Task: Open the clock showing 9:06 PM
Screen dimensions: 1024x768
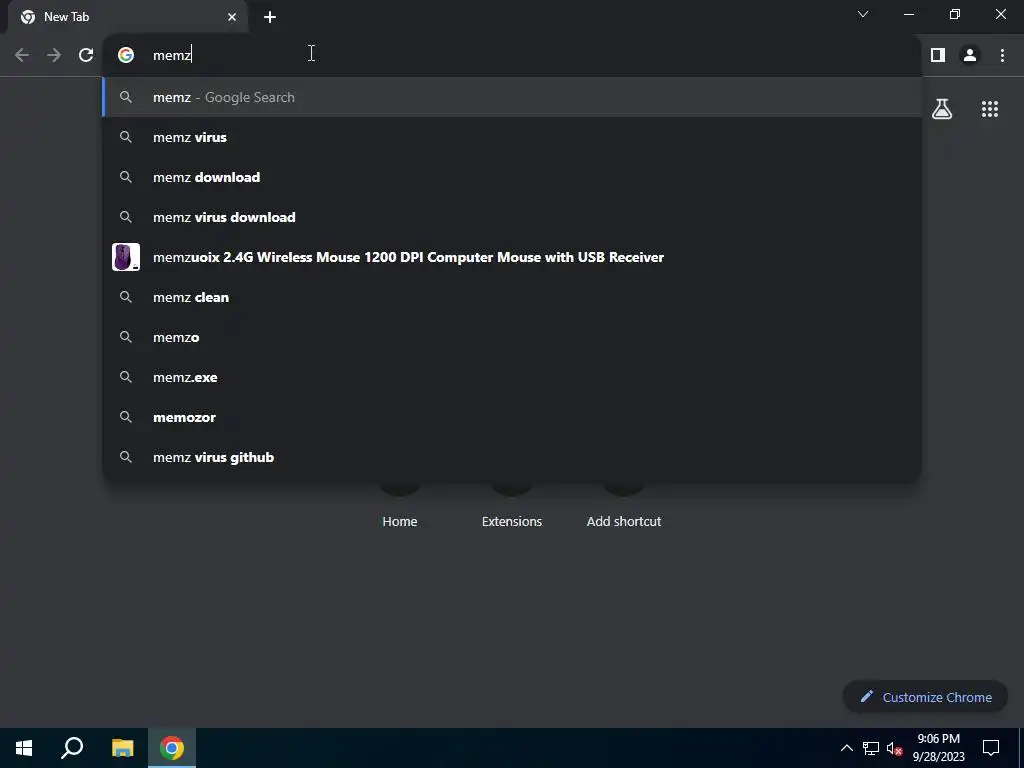Action: (938, 748)
